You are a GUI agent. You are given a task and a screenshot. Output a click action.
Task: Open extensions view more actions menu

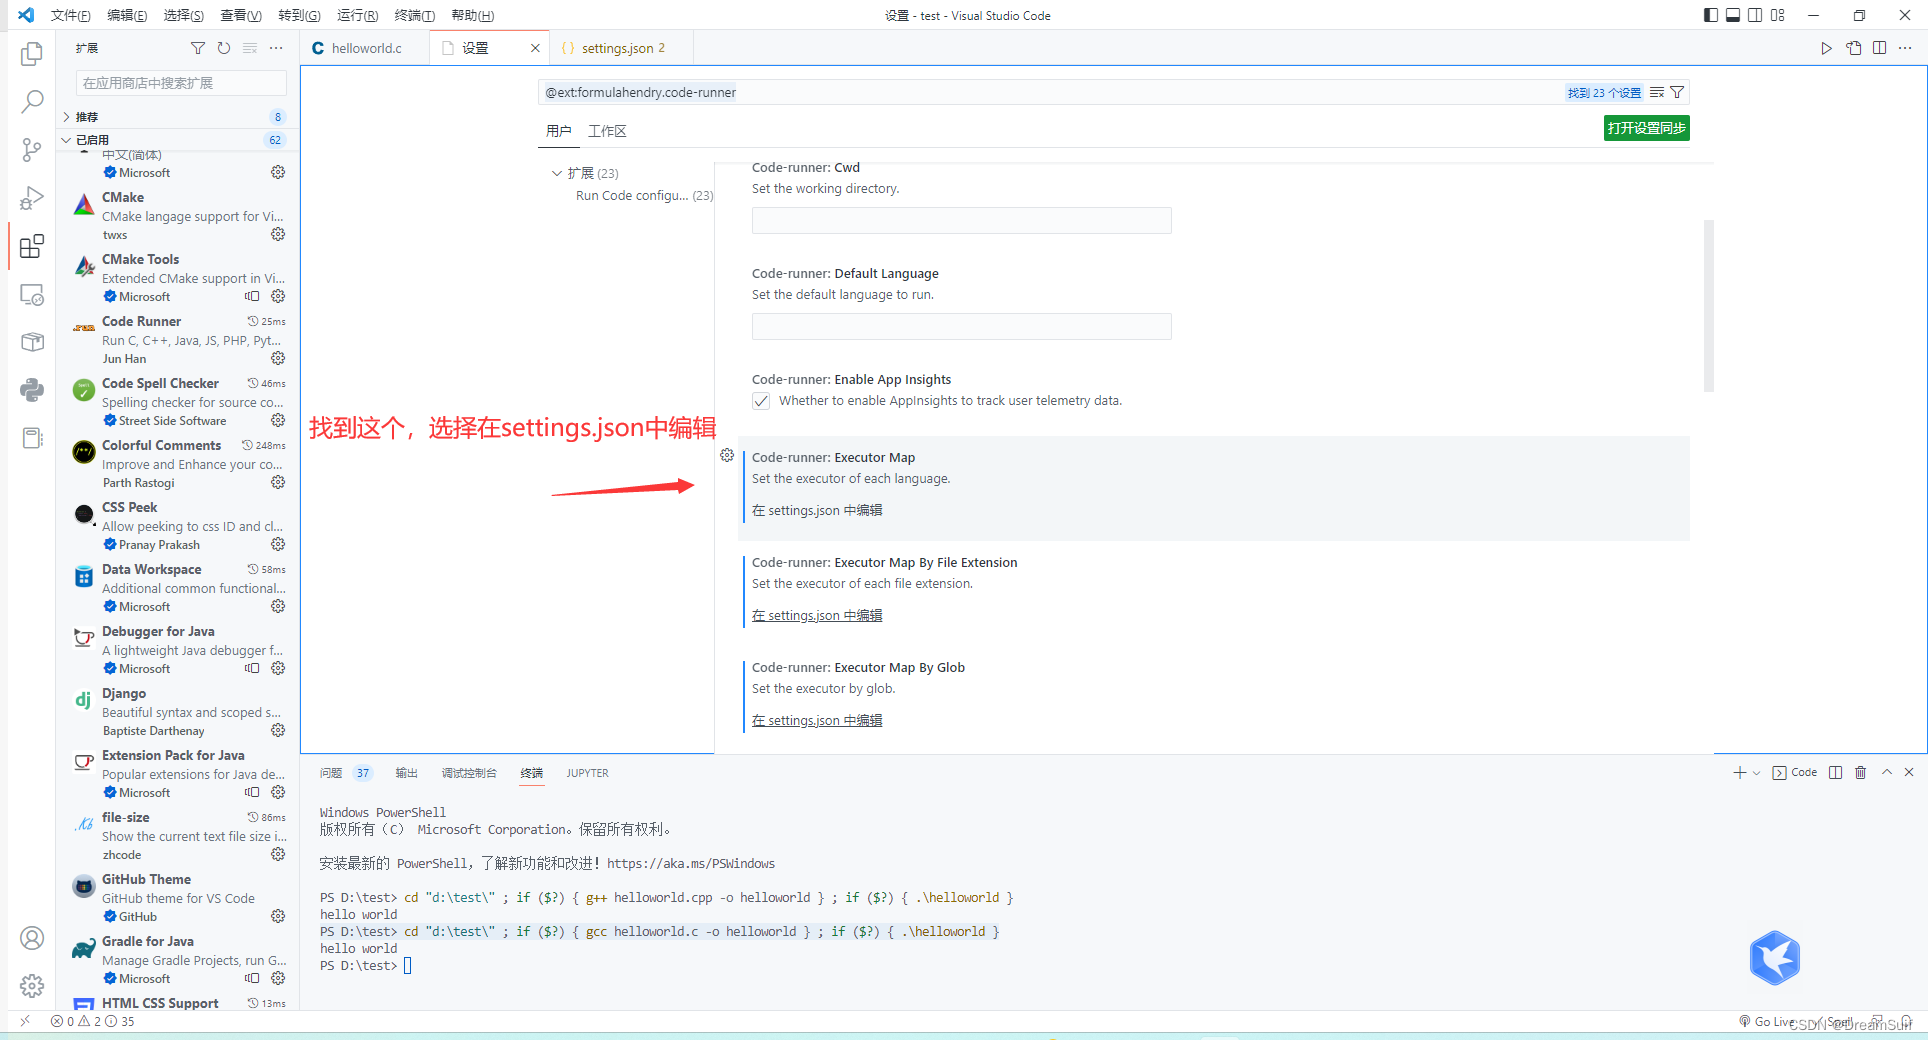[276, 48]
